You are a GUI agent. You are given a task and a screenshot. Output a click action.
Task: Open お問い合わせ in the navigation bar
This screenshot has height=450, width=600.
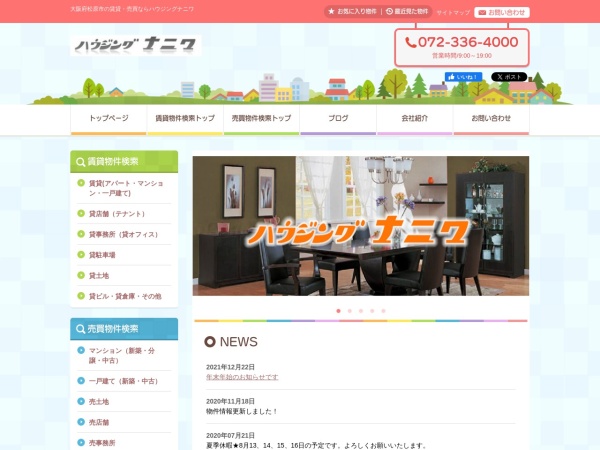491,119
